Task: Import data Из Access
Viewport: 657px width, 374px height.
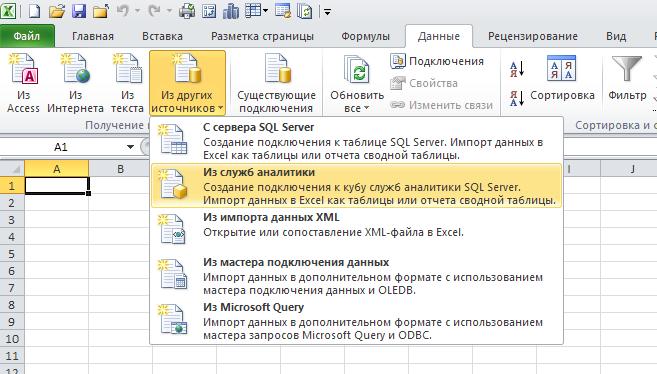Action: pyautogui.click(x=23, y=83)
